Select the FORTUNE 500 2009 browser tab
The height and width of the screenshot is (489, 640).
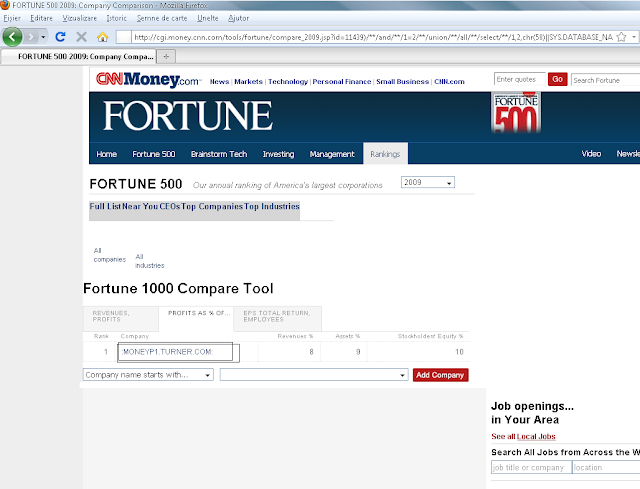point(78,56)
